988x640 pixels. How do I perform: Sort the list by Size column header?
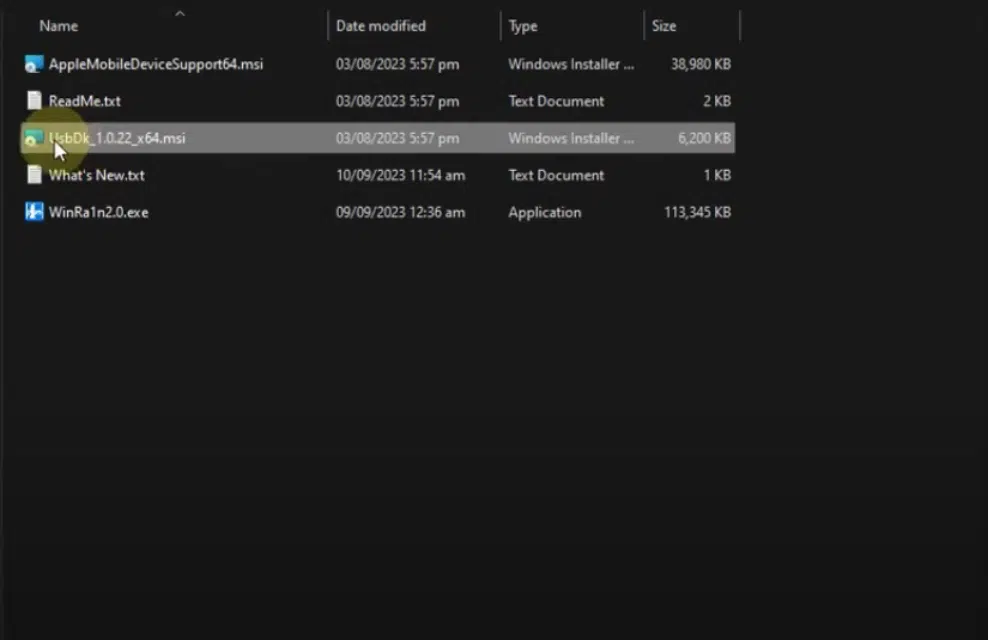[664, 26]
